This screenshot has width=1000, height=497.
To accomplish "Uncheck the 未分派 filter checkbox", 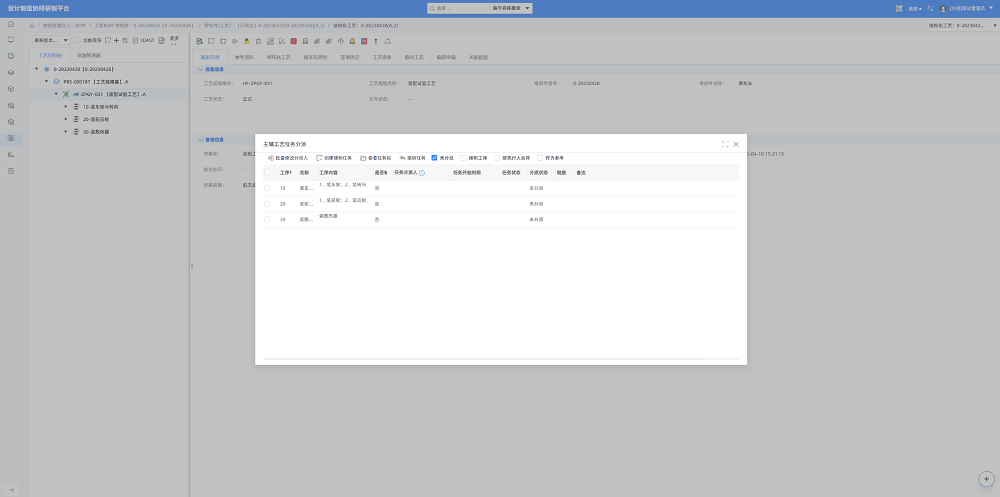I will tap(434, 158).
